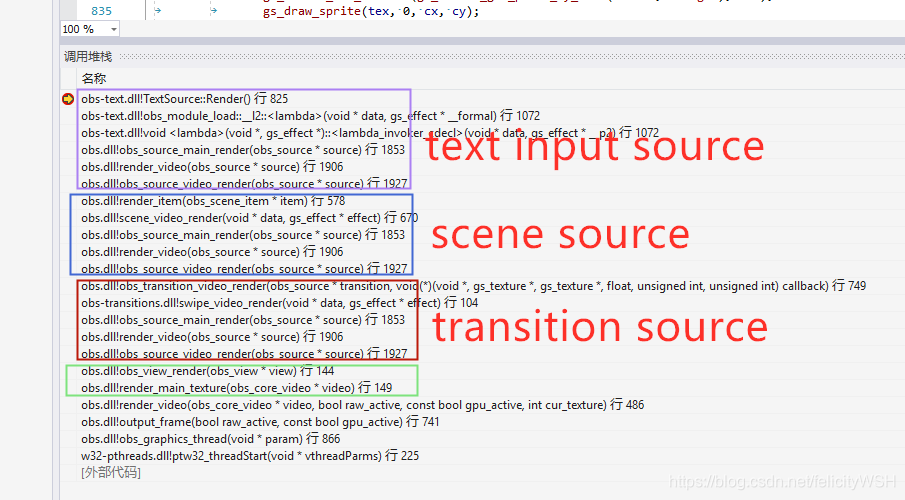
Task: Select swipe_video_render frame at line 104
Action: pyautogui.click(x=279, y=303)
